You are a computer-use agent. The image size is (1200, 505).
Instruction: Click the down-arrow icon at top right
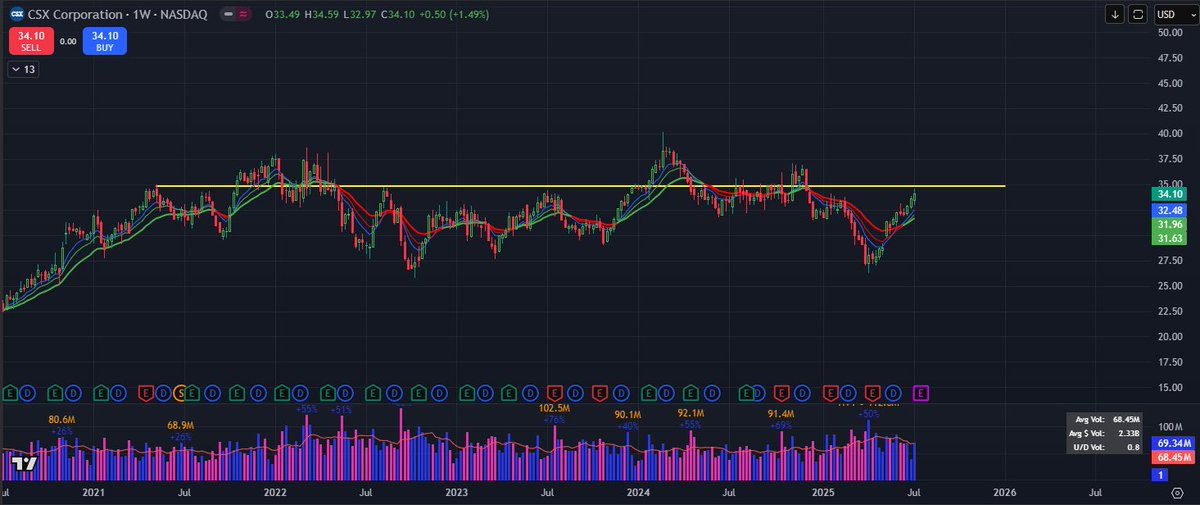tap(1115, 14)
